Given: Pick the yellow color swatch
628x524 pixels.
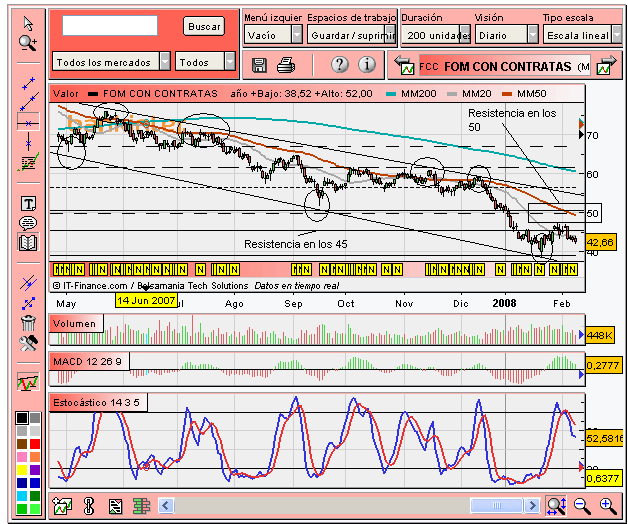Looking at the screenshot, I should [22, 470].
